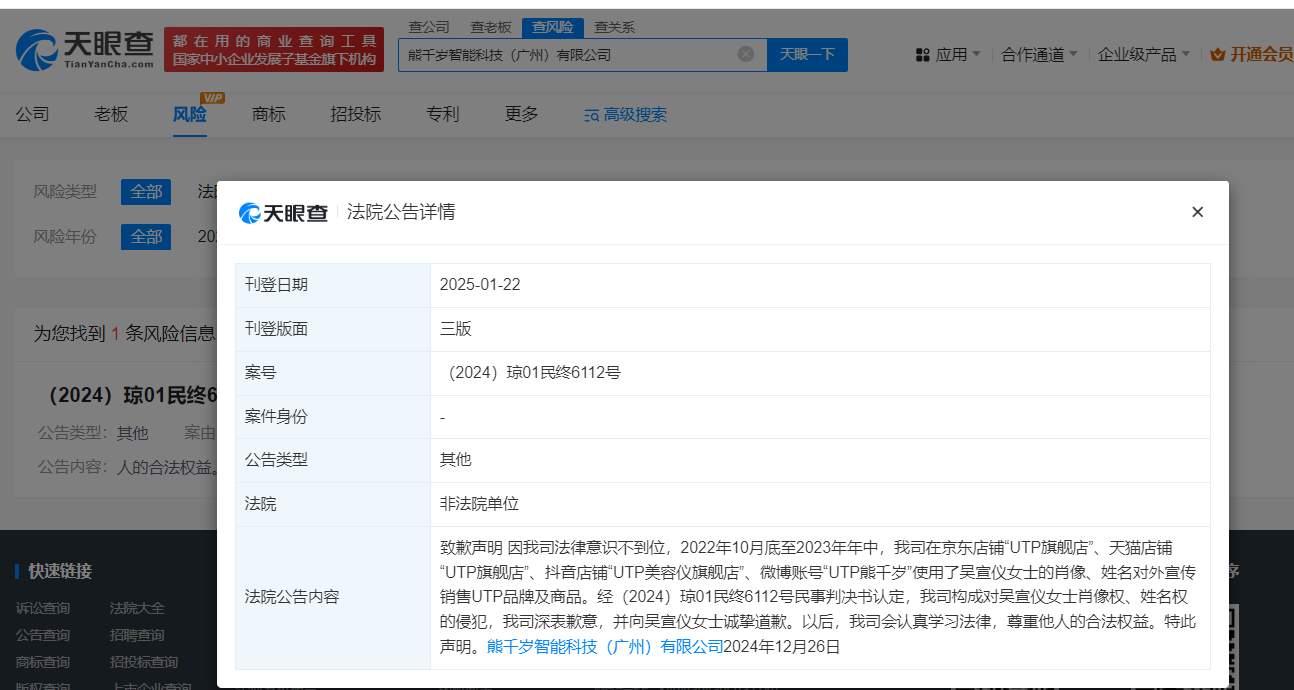
Task: Select 全部 risk year filter
Action: 146,237
